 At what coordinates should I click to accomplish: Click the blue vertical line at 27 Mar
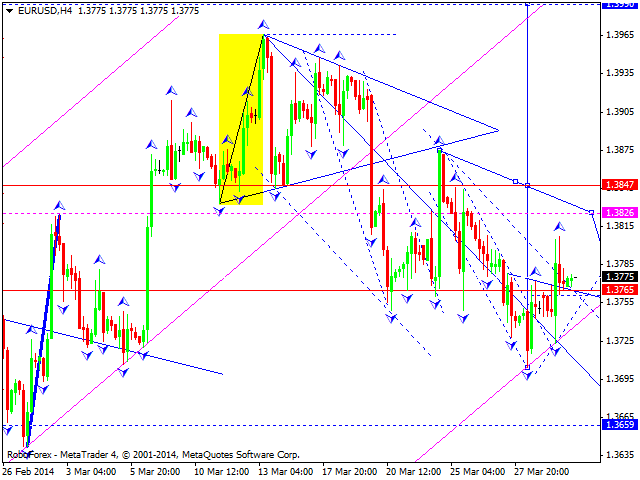[528, 122]
